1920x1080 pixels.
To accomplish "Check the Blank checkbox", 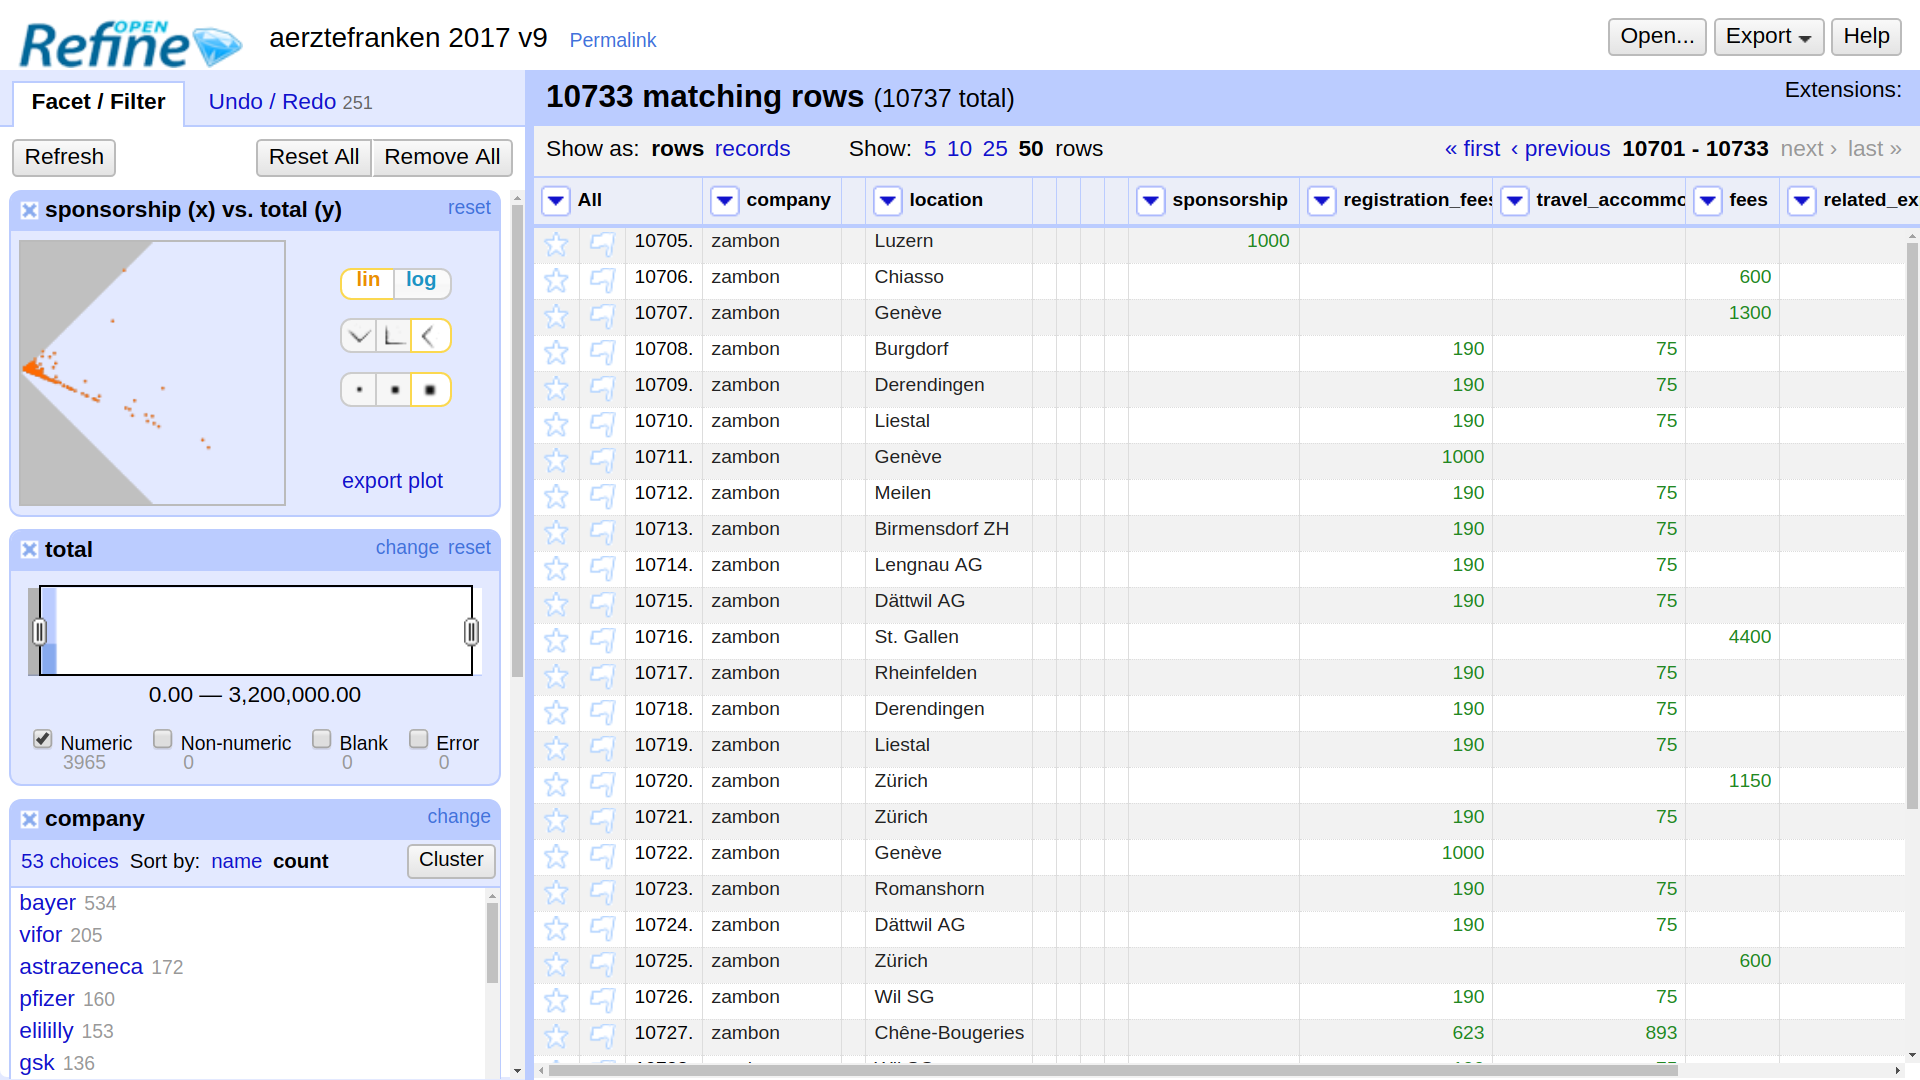I will (x=321, y=739).
